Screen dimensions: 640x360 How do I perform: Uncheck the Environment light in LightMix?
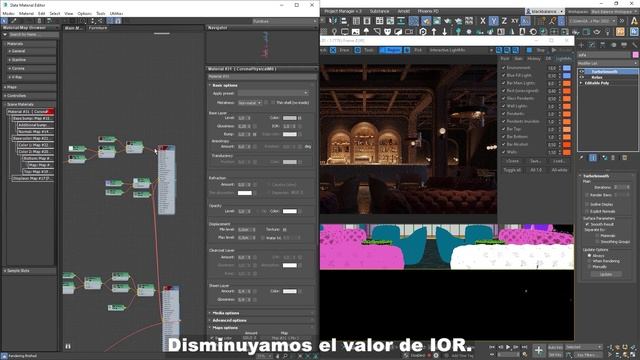(x=503, y=68)
